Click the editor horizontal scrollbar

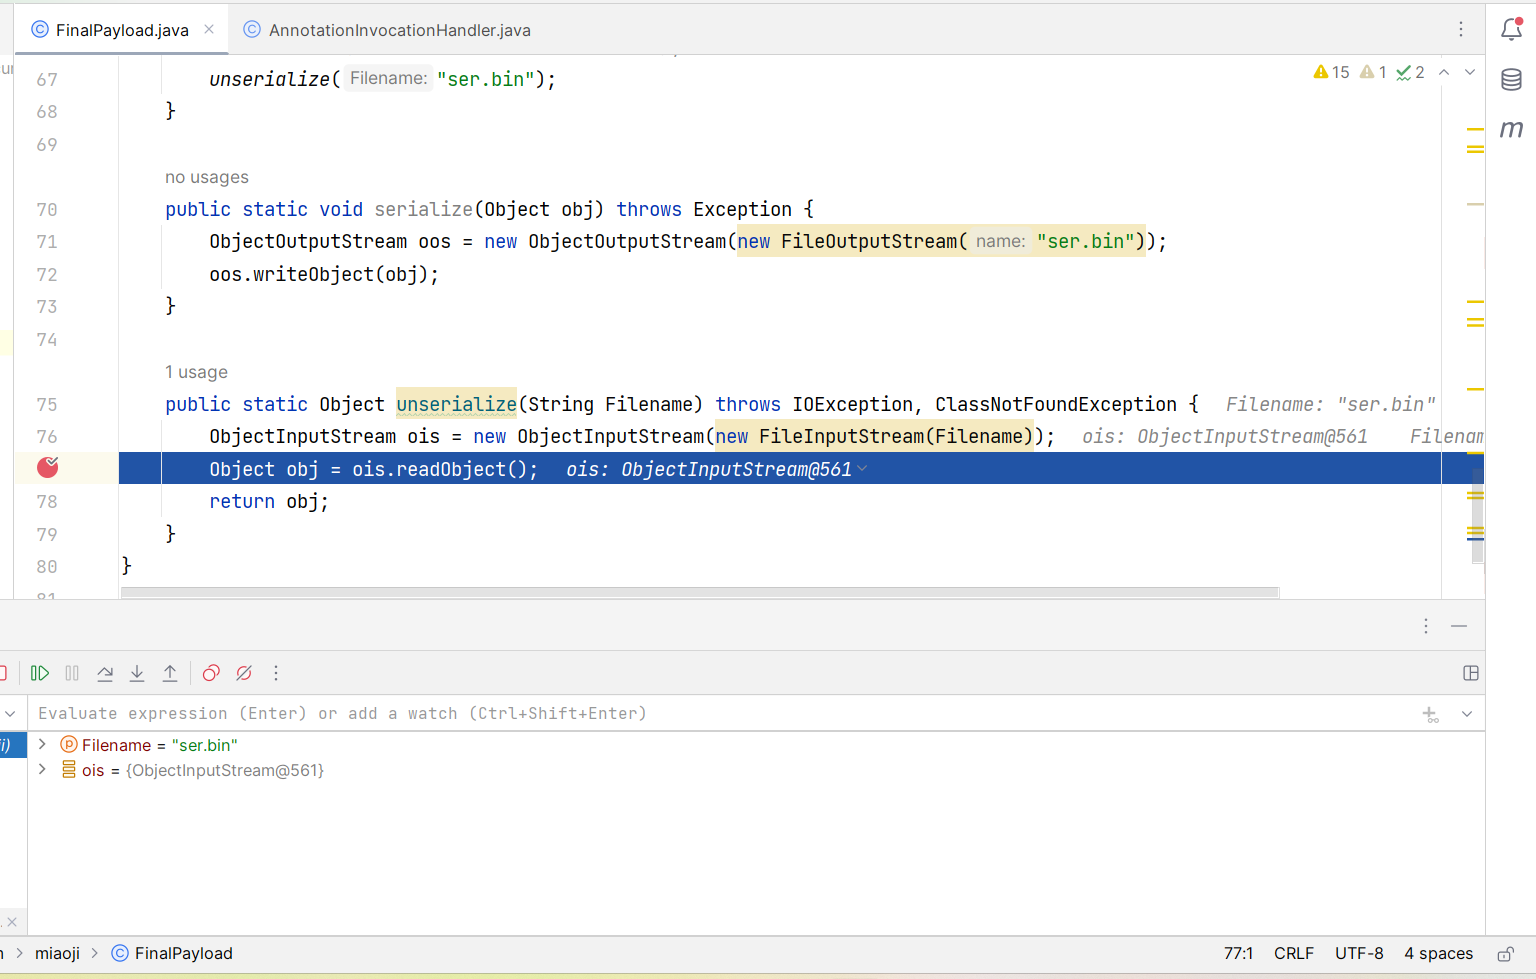click(x=700, y=593)
